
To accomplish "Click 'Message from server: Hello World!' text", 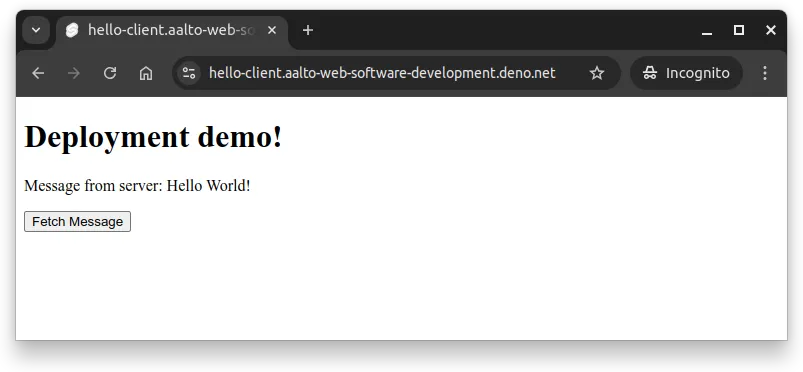I will point(137,185).
